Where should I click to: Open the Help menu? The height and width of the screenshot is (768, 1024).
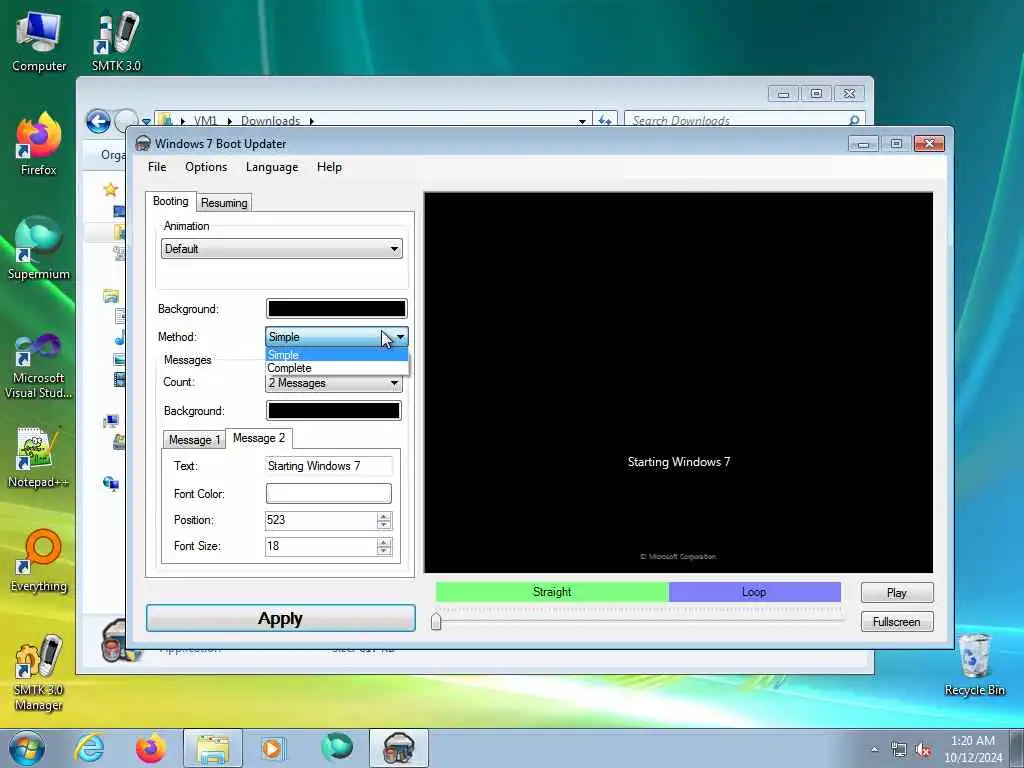[329, 167]
